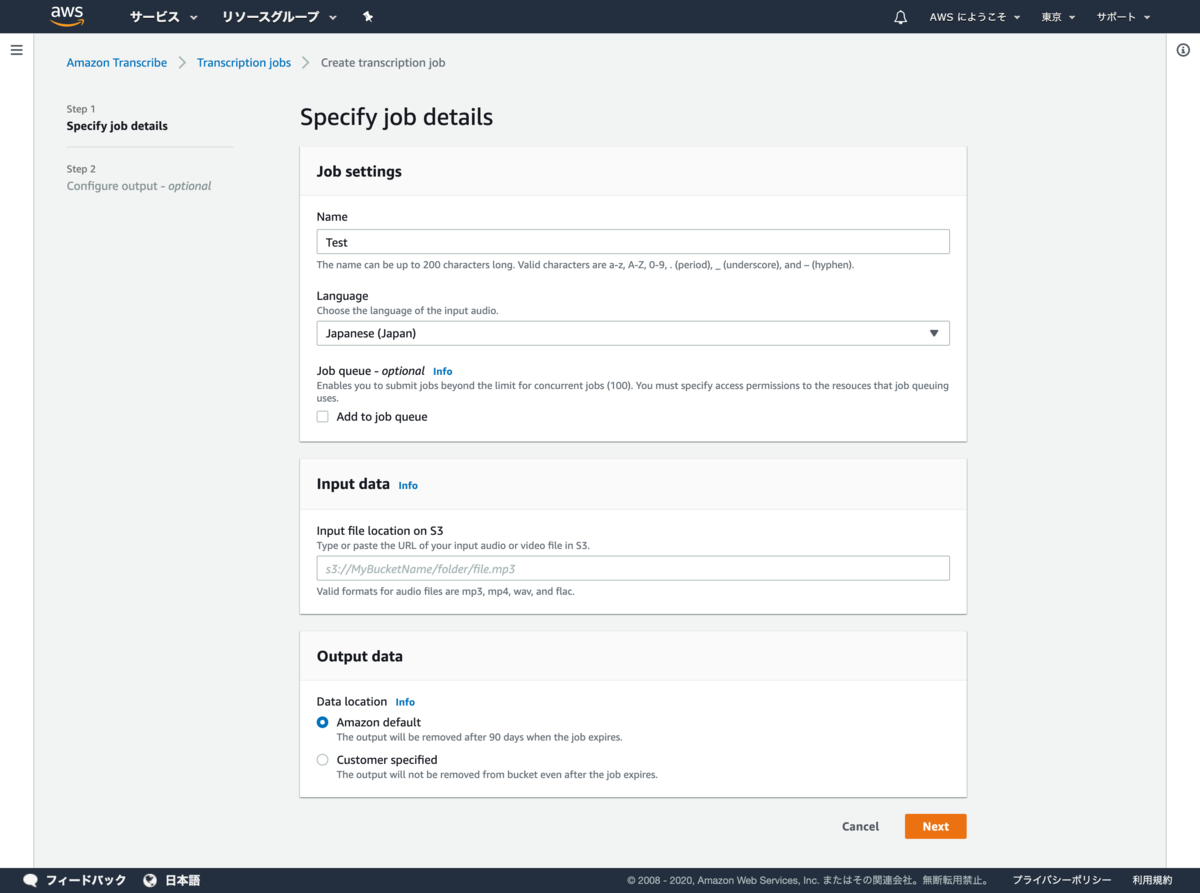Select the Customer specified radio option
This screenshot has width=1200, height=893.
click(x=323, y=760)
